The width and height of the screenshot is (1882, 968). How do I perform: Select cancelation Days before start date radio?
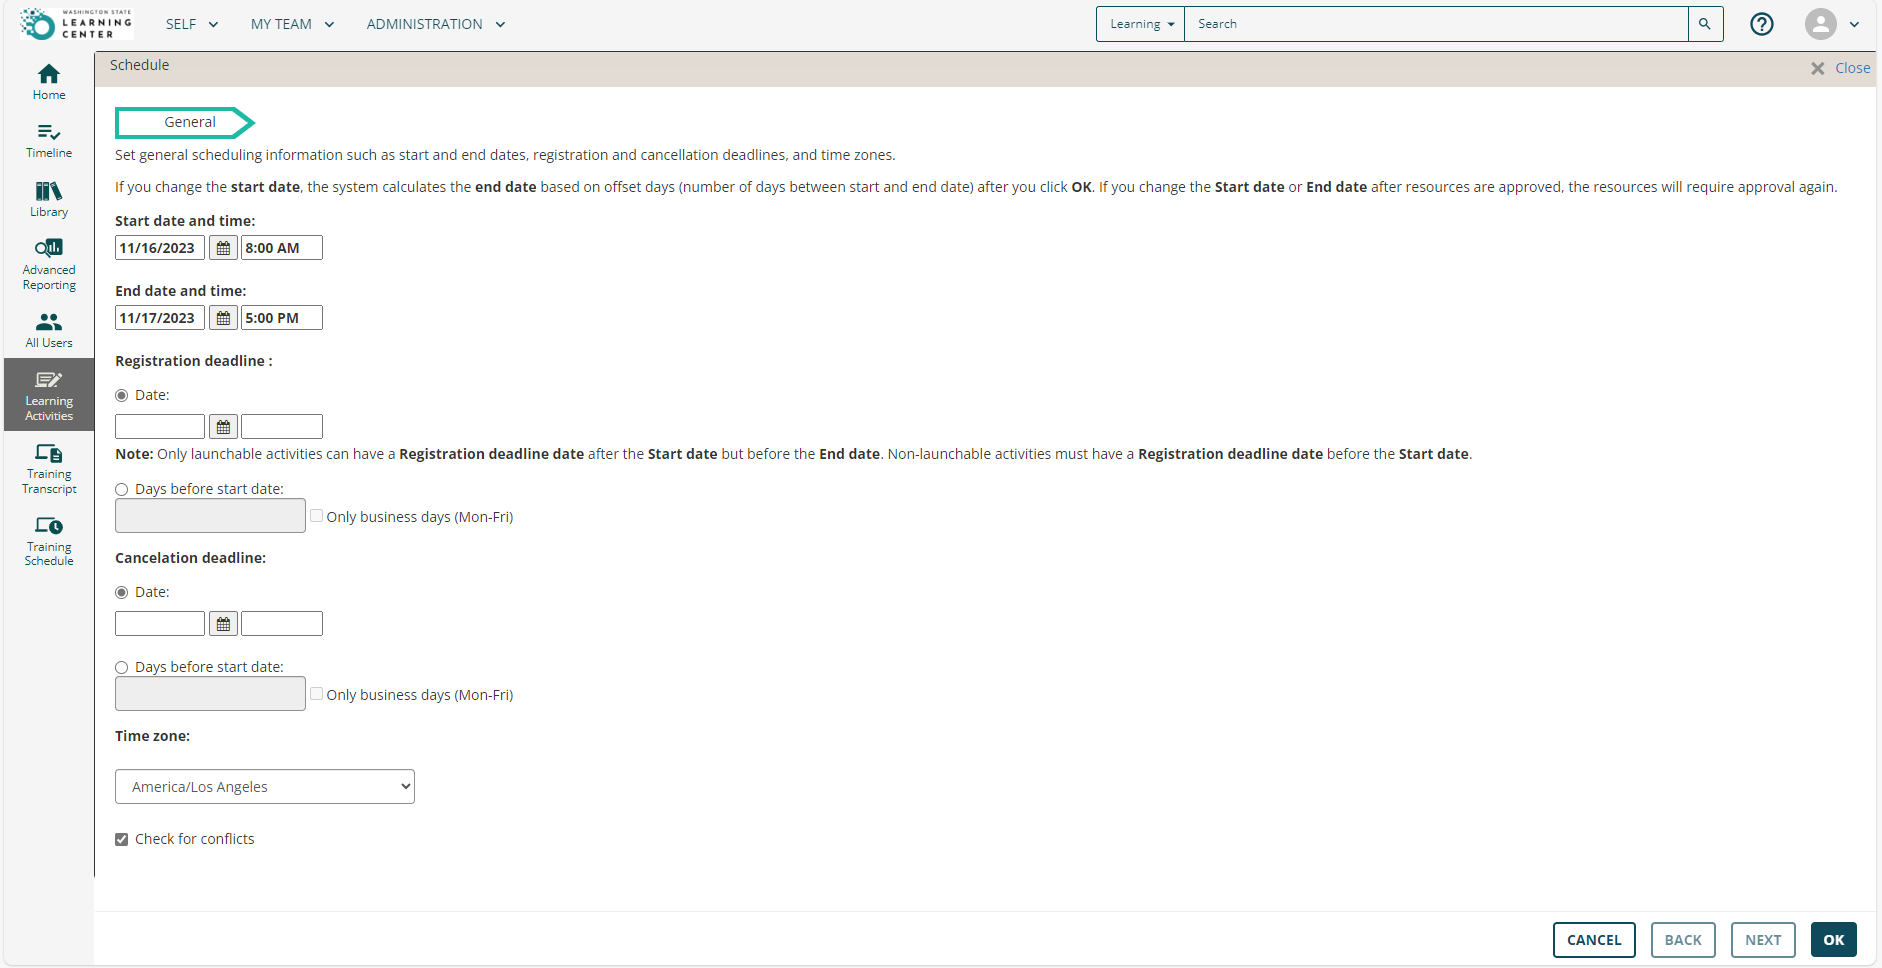pos(122,668)
